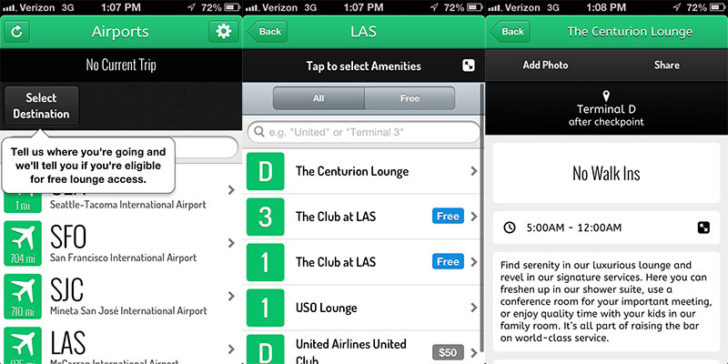The width and height of the screenshot is (728, 364).
Task: Tap Terminal D badge for Centurion Lounge
Action: pos(265,171)
